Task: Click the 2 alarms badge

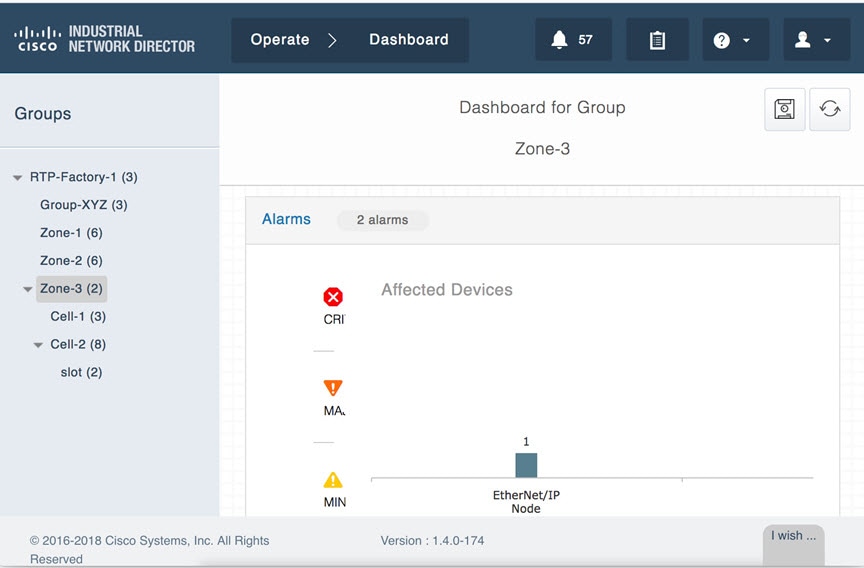Action: [x=382, y=220]
